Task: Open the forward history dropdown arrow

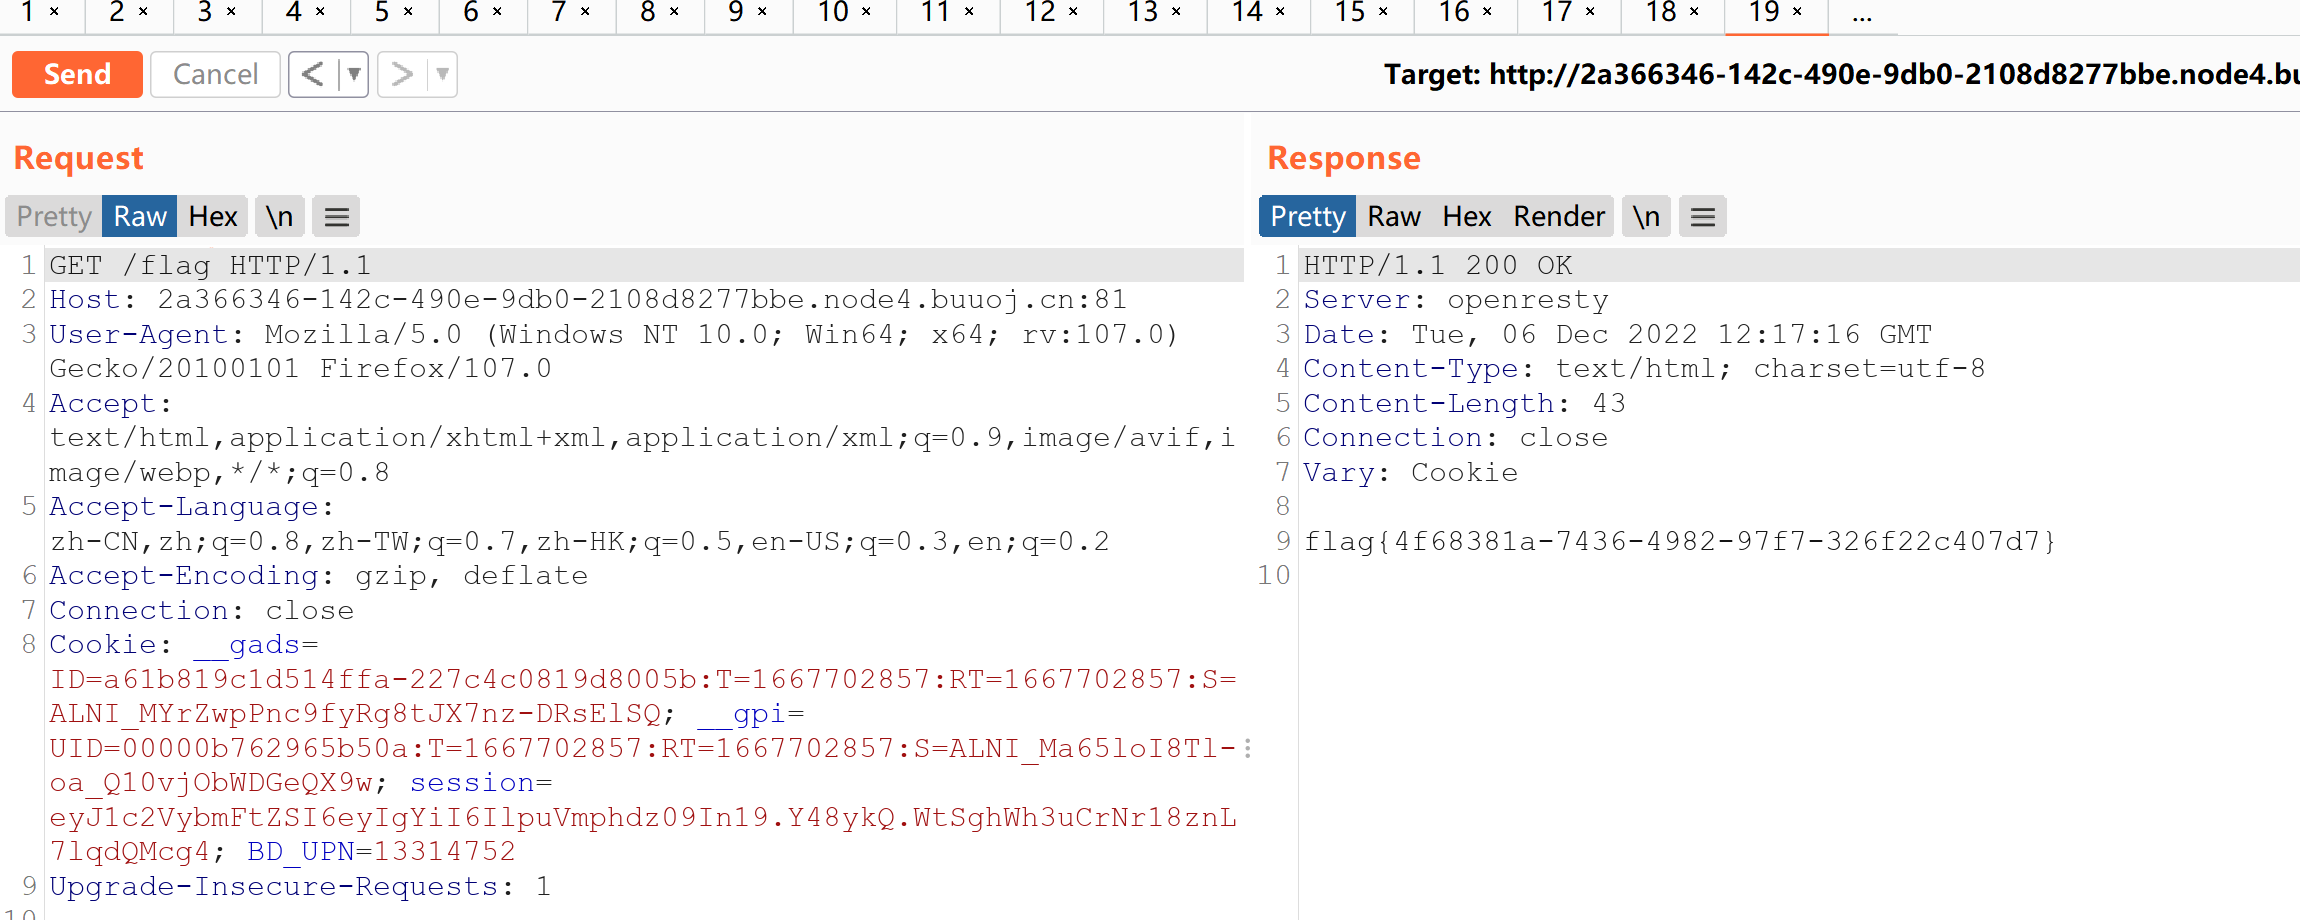Action: (x=443, y=74)
